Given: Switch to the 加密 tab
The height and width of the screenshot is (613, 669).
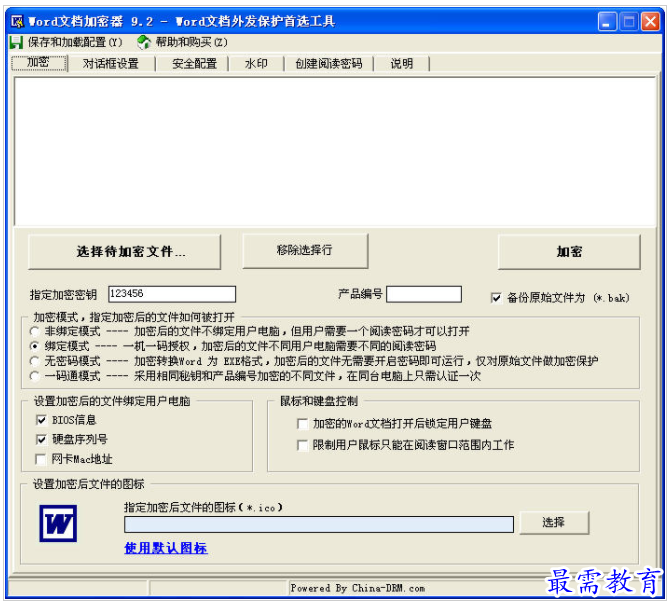Looking at the screenshot, I should pos(39,63).
